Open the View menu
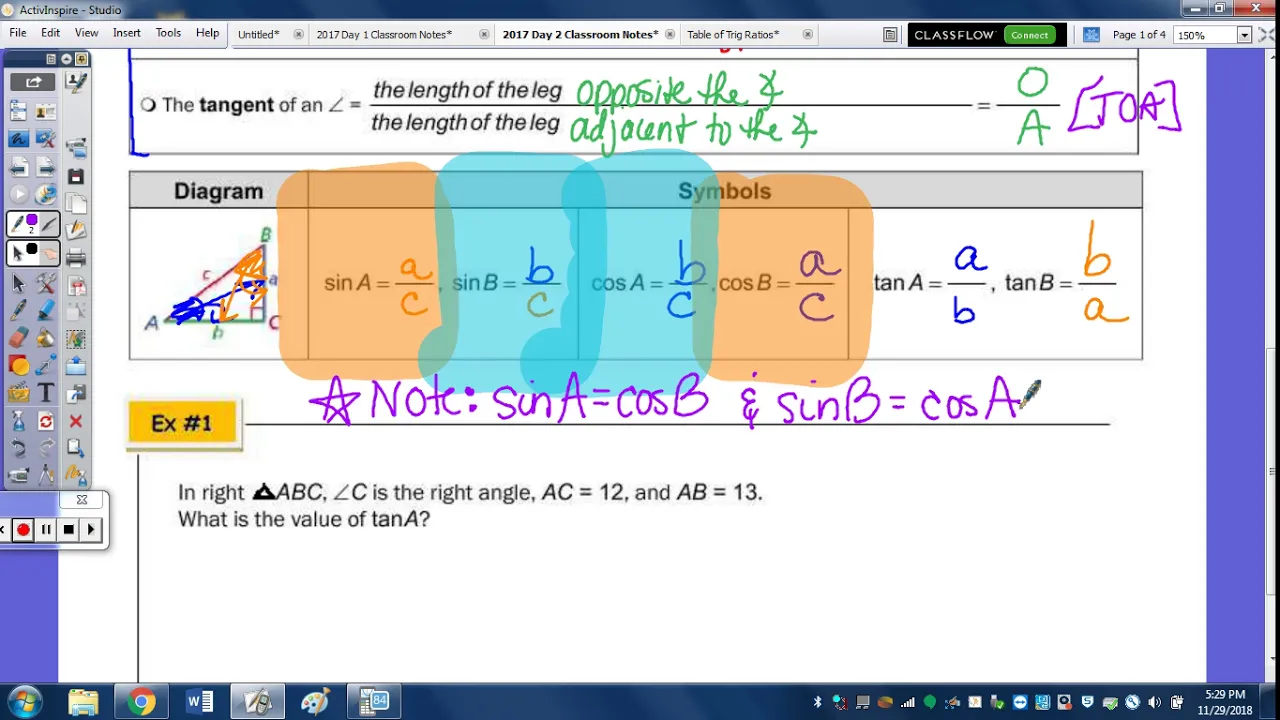The image size is (1280, 720). point(86,33)
